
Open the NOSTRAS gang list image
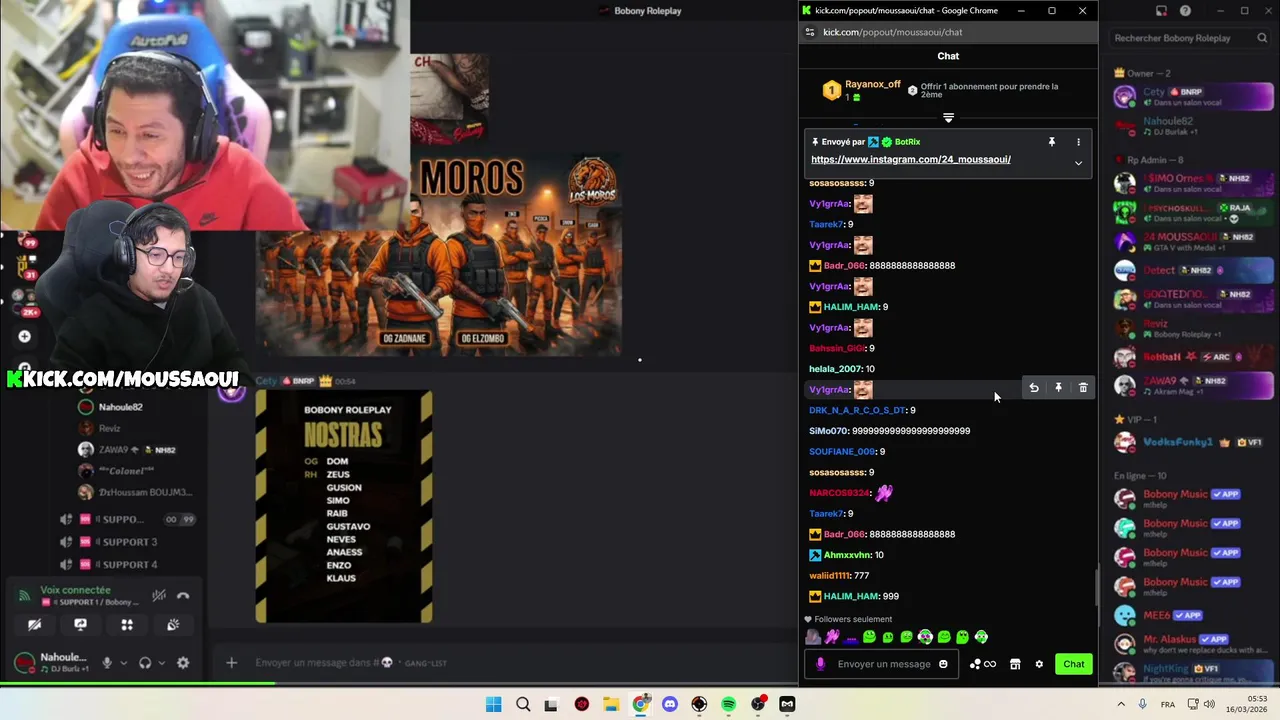point(344,506)
